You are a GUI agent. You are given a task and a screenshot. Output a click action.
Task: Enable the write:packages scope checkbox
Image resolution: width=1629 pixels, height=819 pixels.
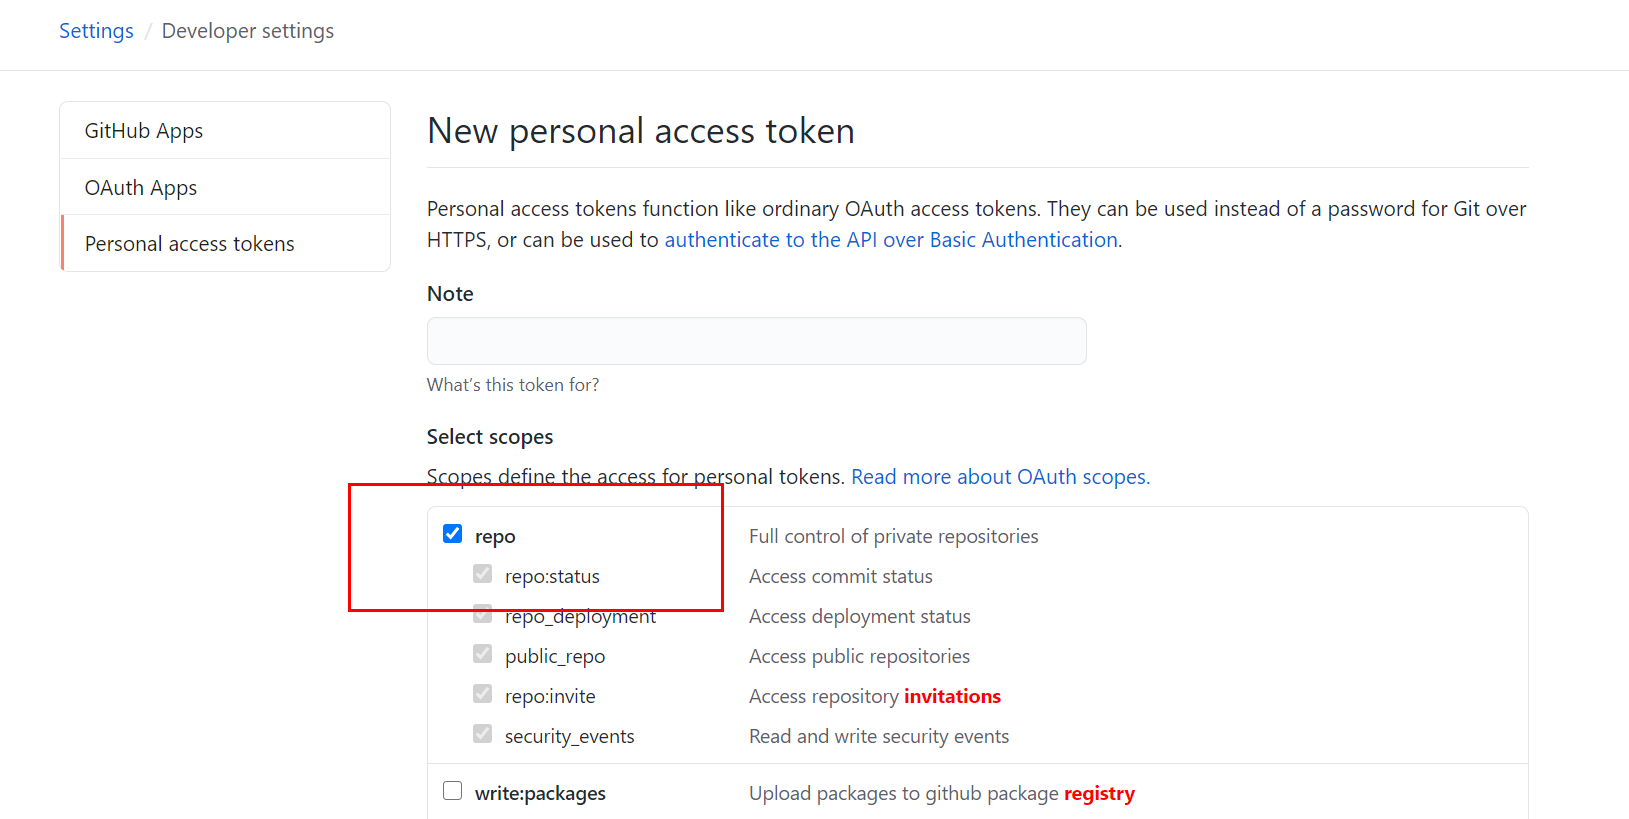point(453,791)
